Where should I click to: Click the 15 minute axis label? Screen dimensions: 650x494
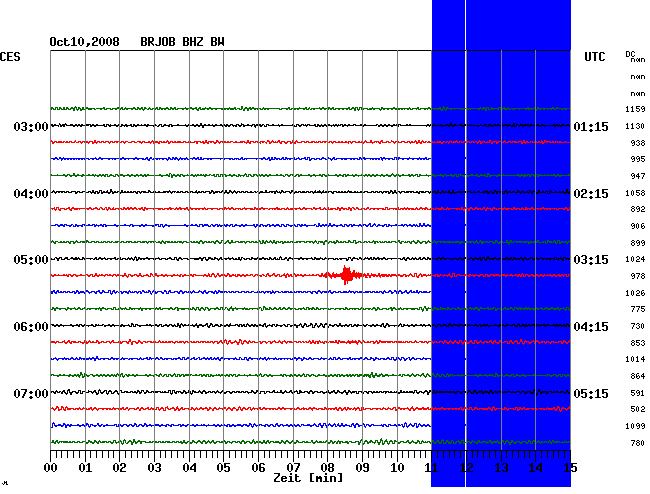coord(570,468)
